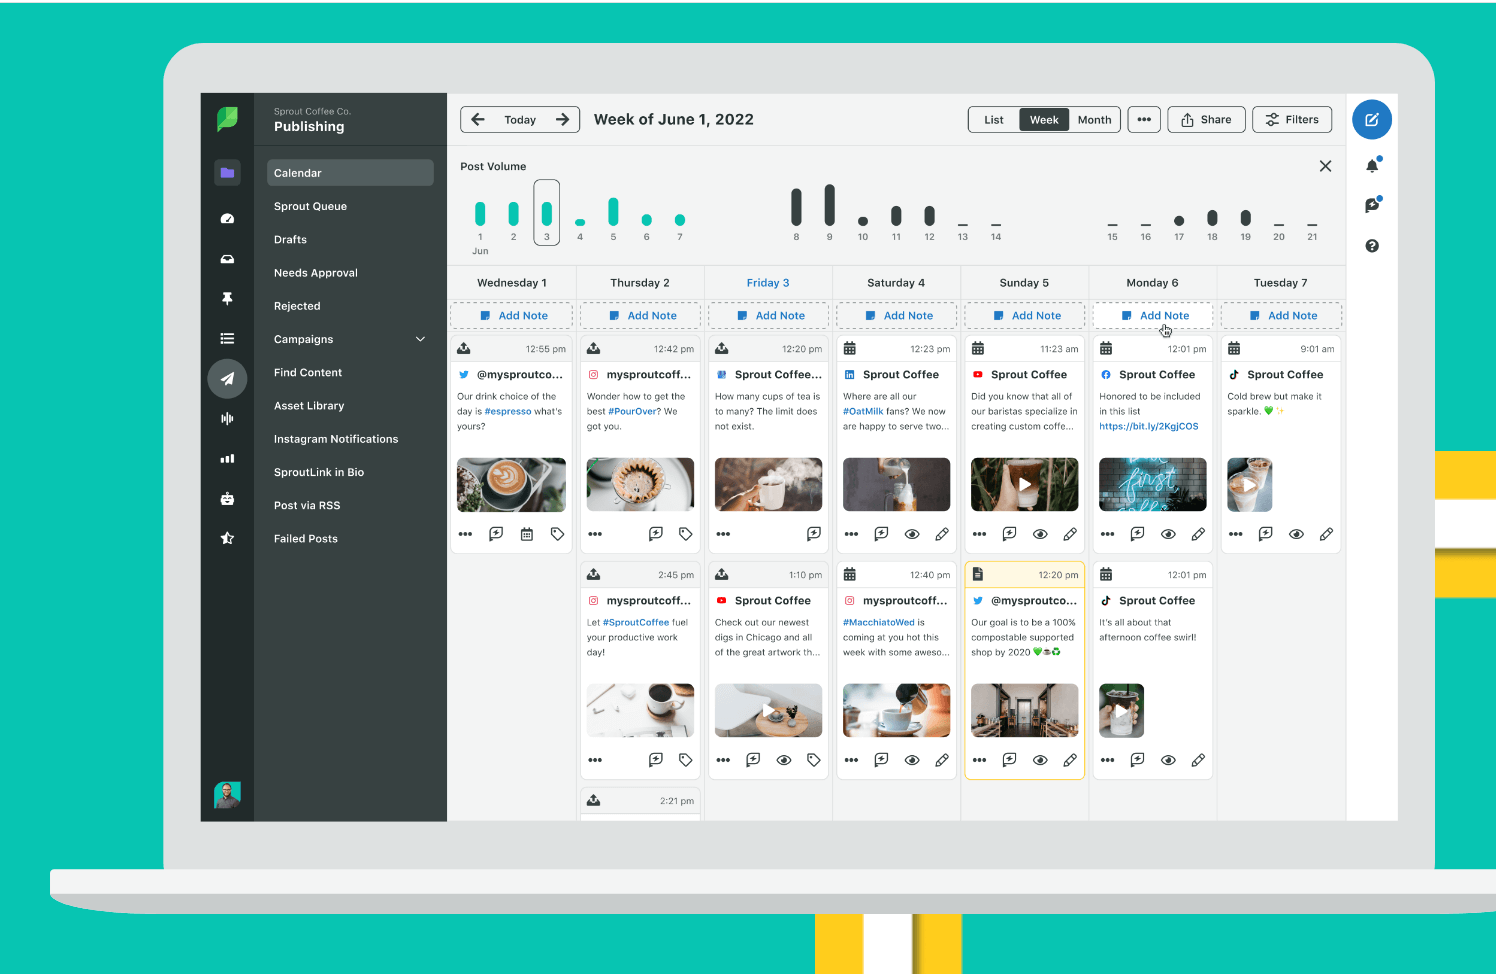Screen dimensions: 1496x974
Task: Select the paper plane publishing icon
Action: coord(227,379)
